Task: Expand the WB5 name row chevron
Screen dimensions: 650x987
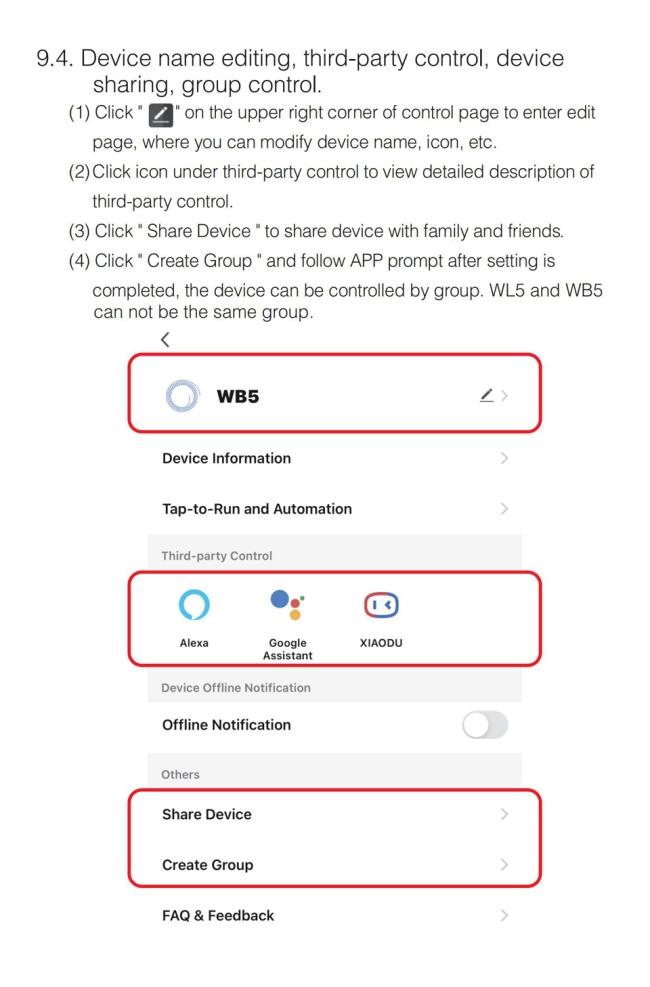Action: (x=505, y=395)
